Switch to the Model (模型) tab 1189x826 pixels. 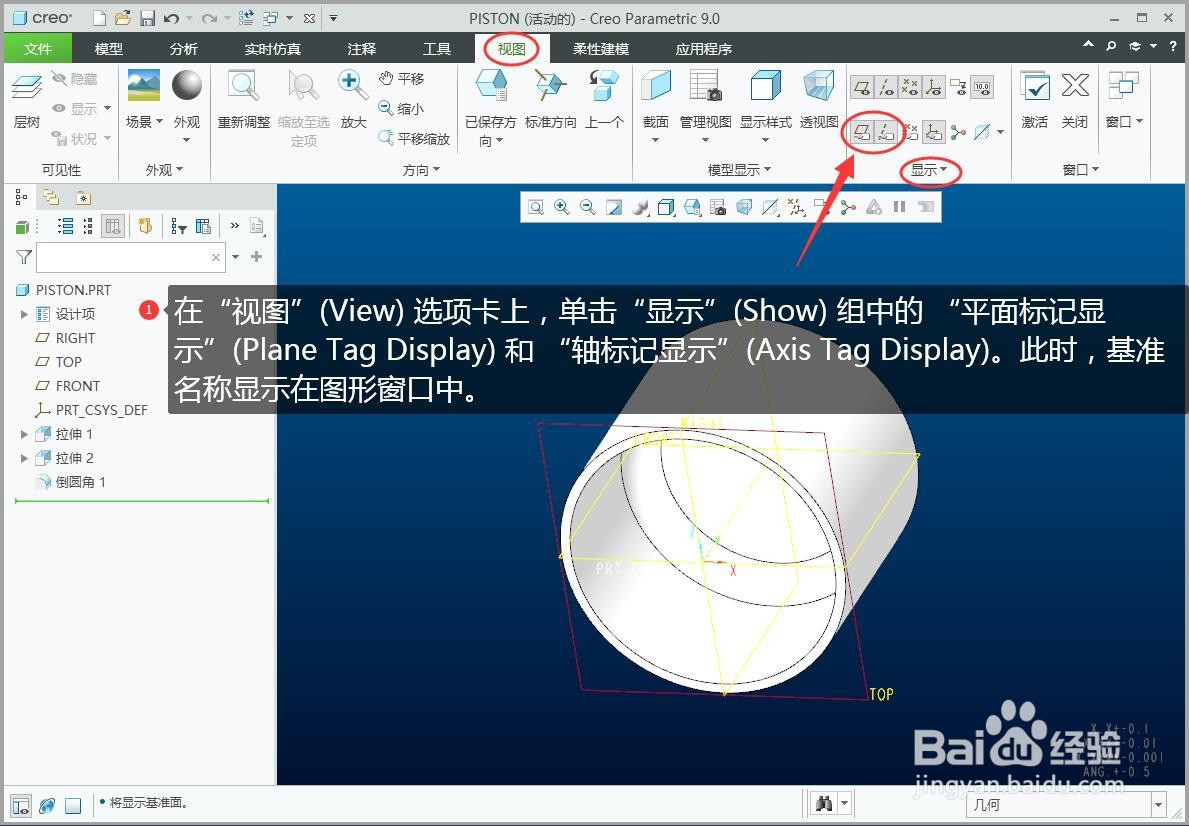108,49
